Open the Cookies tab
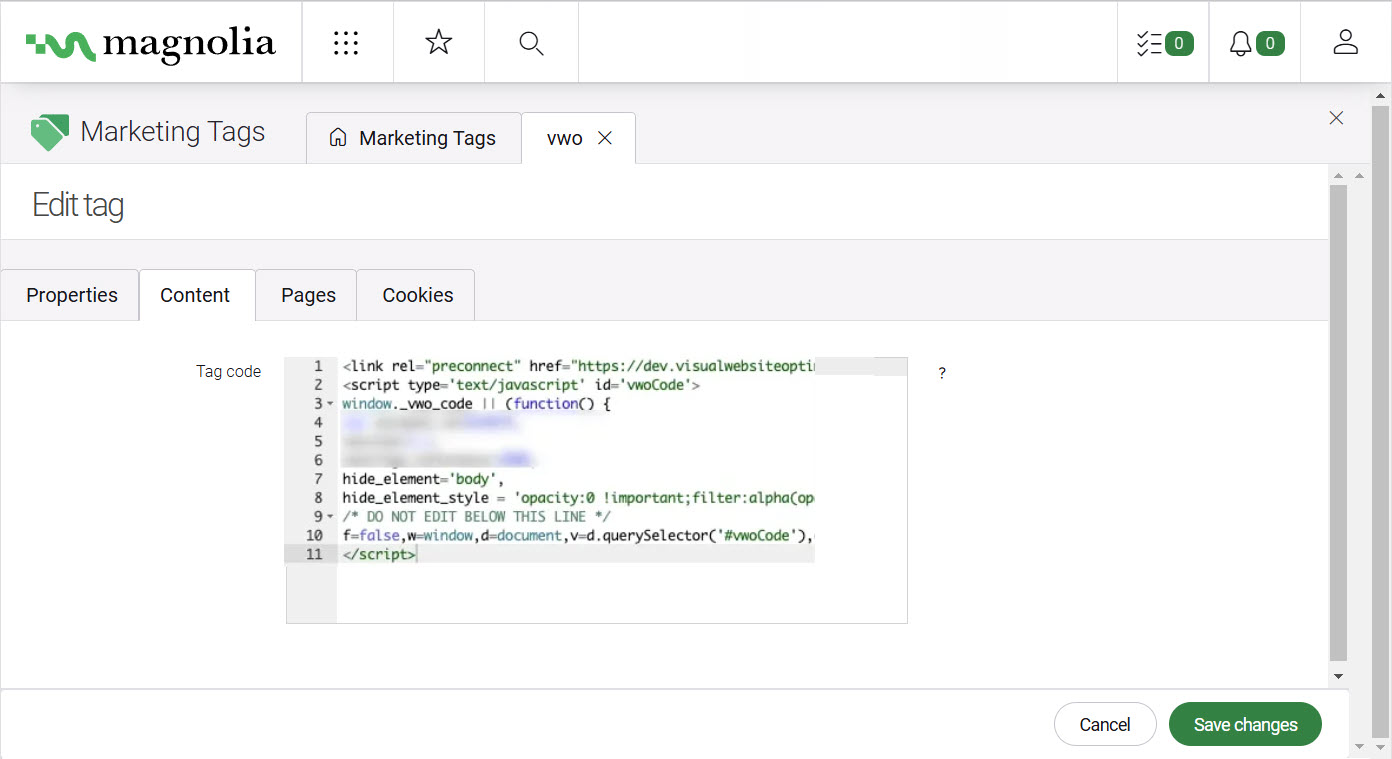The width and height of the screenshot is (1392, 759). point(417,295)
